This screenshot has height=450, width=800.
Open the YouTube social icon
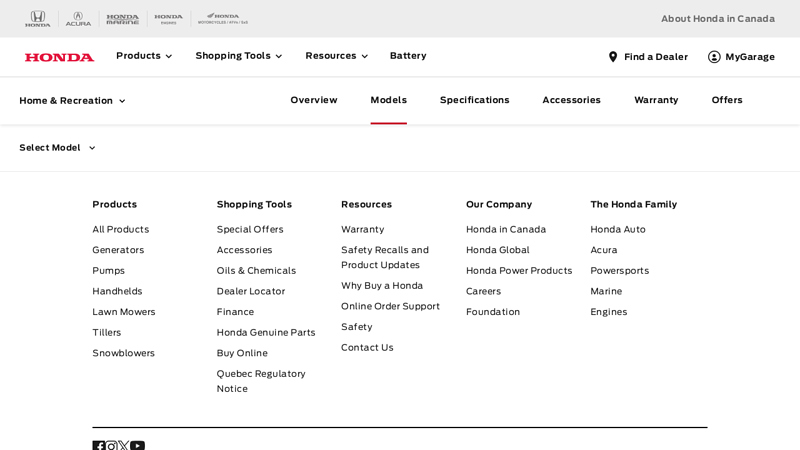[137, 446]
